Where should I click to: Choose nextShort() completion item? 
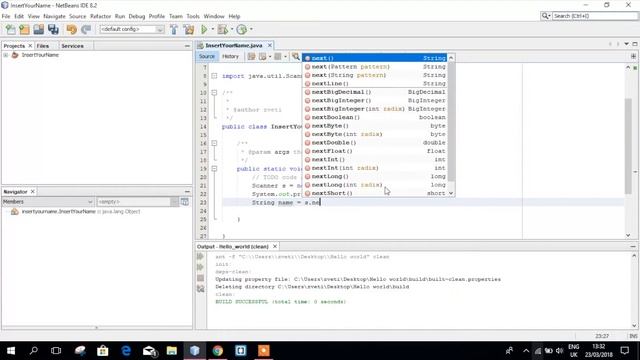(375, 193)
